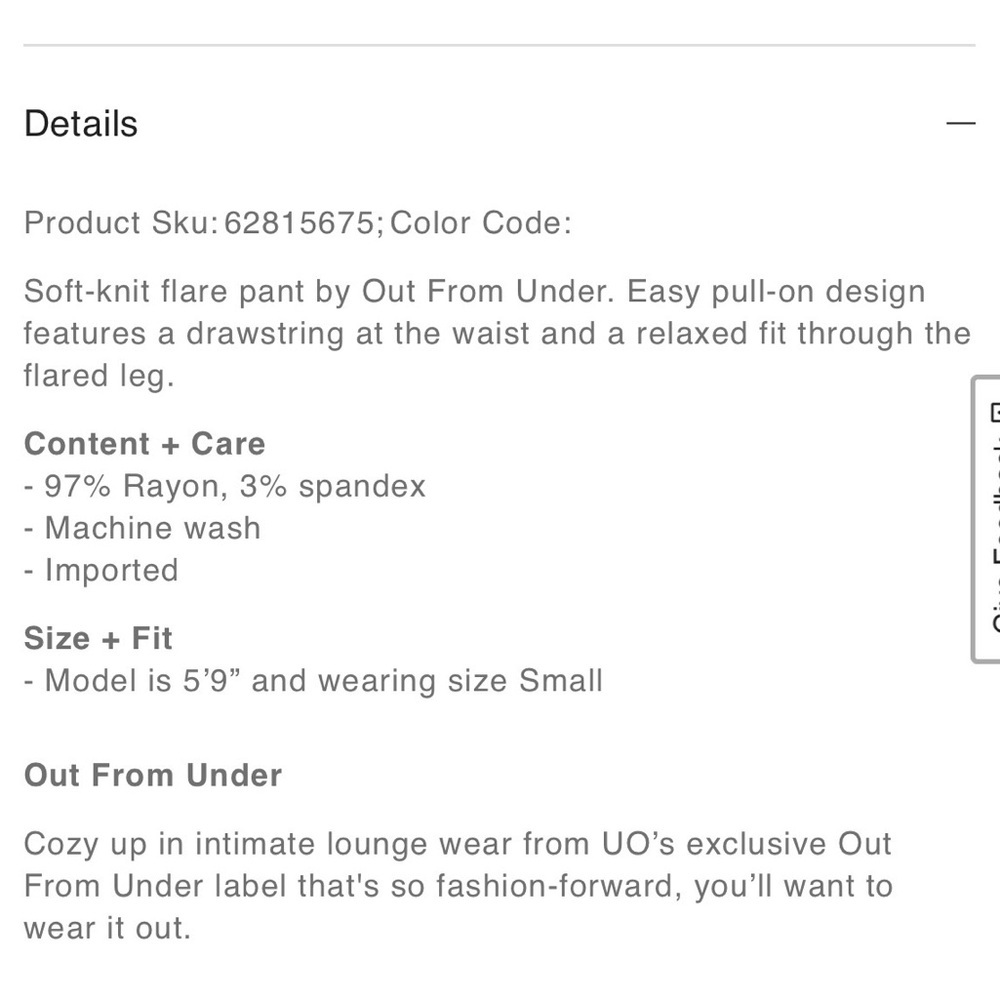Click the 97% Rayon content line

tap(225, 485)
